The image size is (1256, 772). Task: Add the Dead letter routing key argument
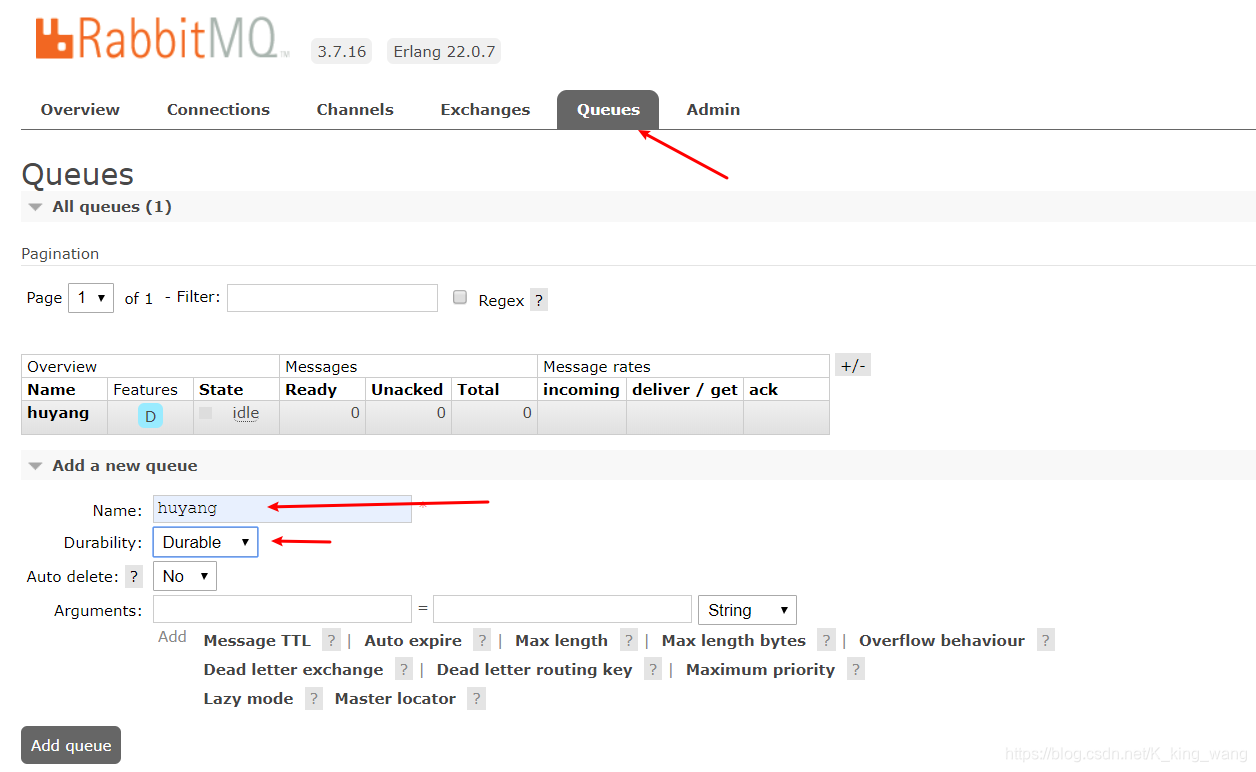pos(534,670)
